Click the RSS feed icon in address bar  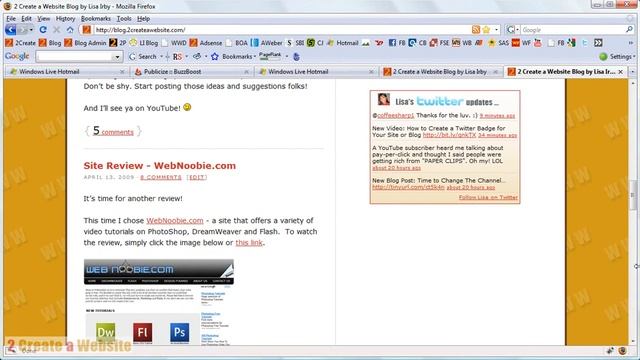point(476,30)
